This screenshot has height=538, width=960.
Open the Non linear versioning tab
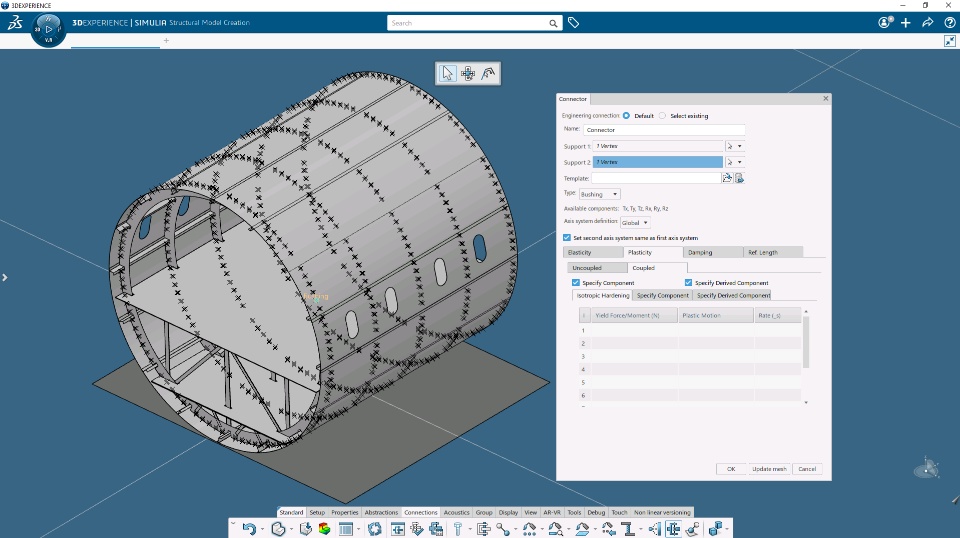point(662,512)
